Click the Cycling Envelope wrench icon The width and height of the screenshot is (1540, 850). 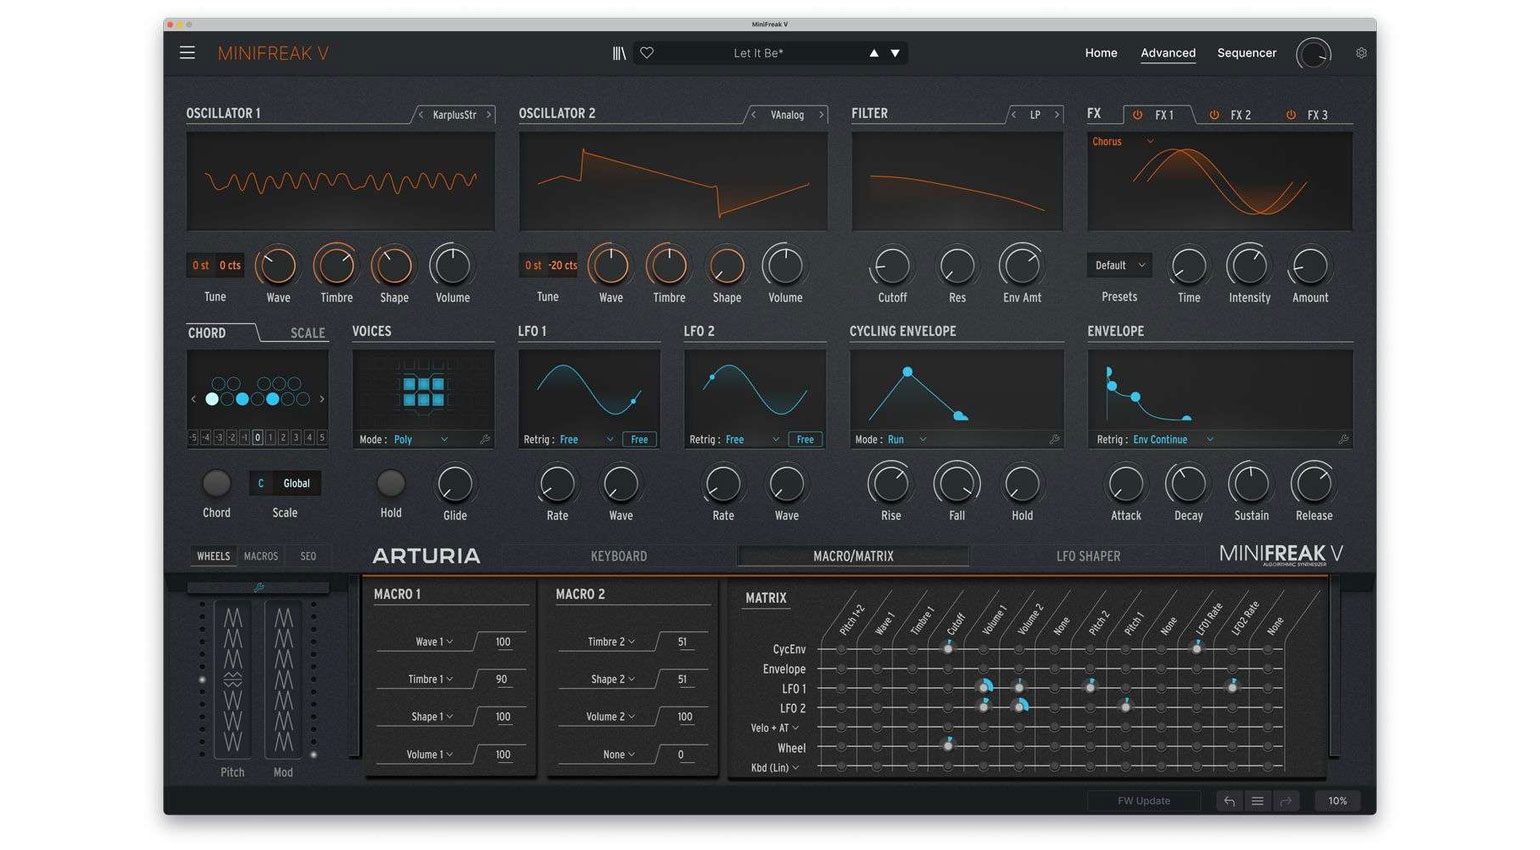pyautogui.click(x=1054, y=440)
